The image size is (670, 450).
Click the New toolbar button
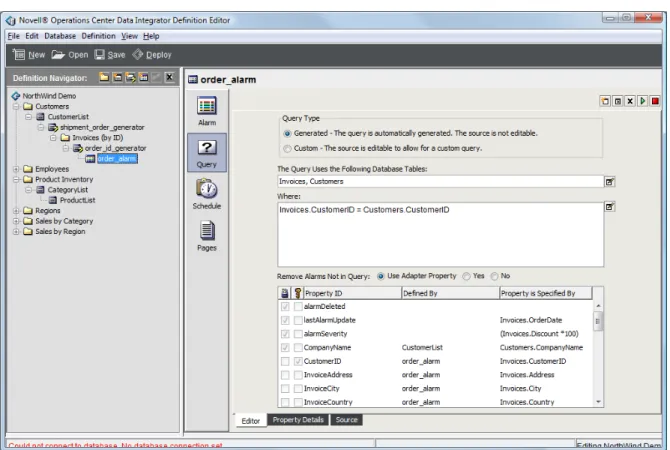(x=29, y=55)
